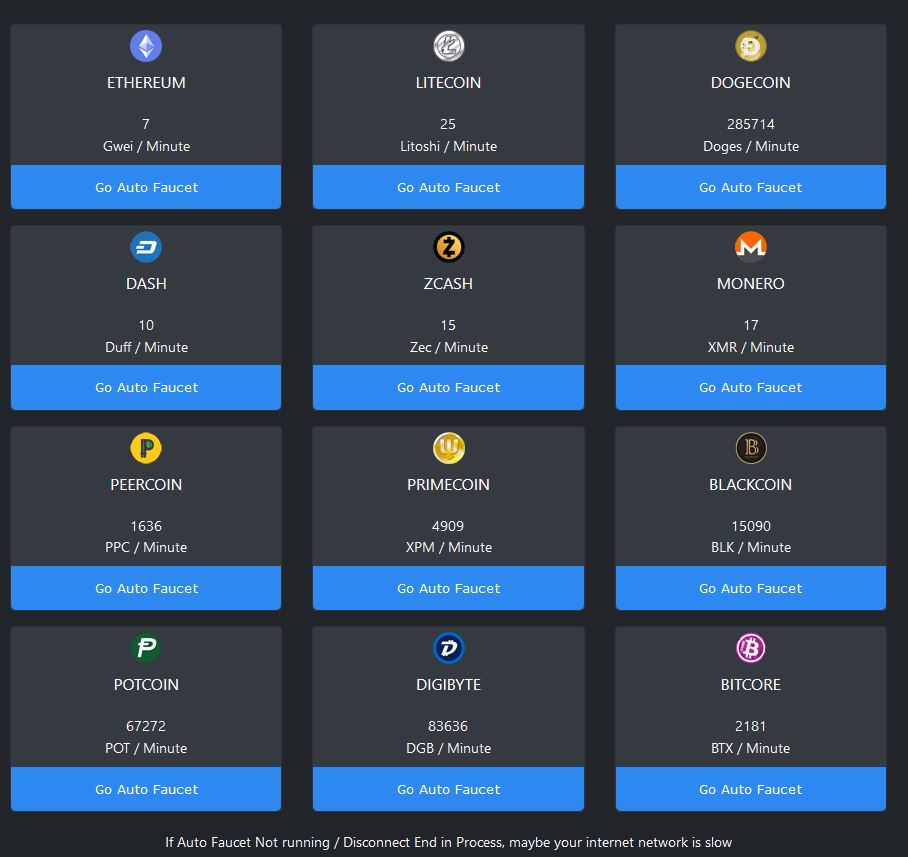
Task: Select the MONERO card title
Action: [750, 284]
